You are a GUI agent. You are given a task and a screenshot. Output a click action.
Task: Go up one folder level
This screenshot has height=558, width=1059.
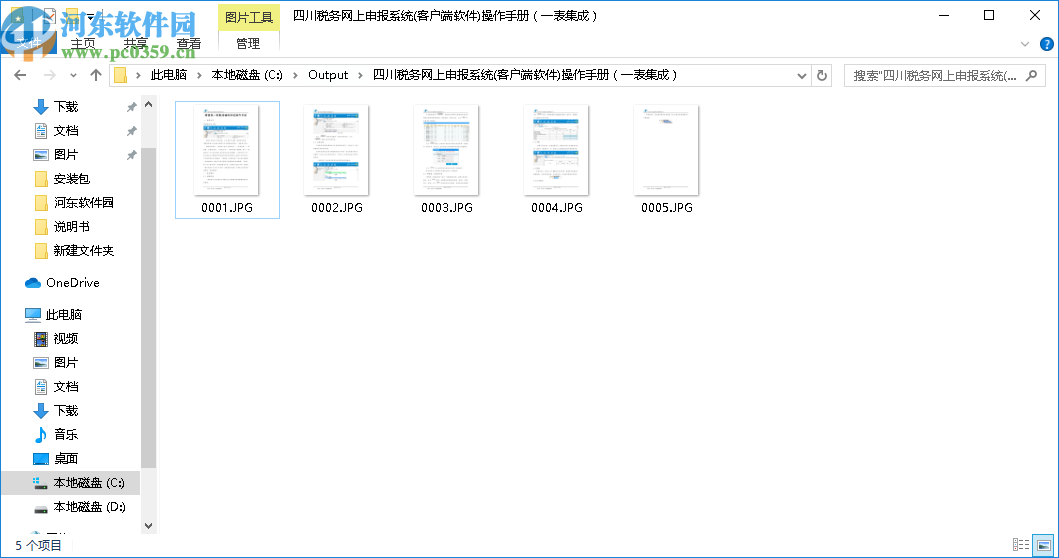click(96, 75)
